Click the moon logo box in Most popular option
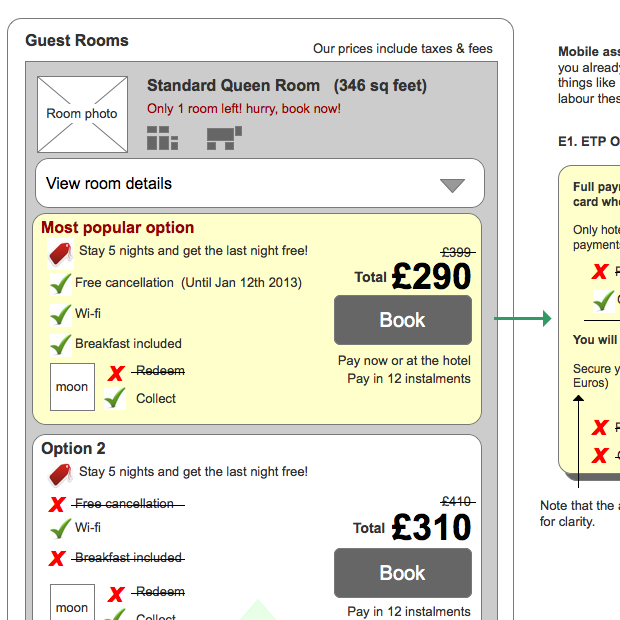620x620 pixels. [x=72, y=387]
